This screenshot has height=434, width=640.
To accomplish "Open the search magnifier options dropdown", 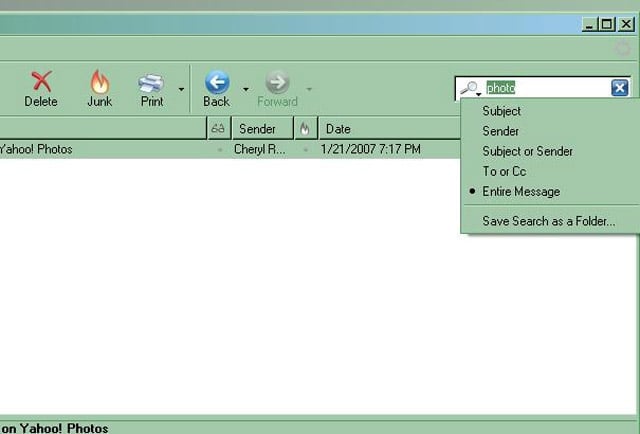I will tap(470, 88).
